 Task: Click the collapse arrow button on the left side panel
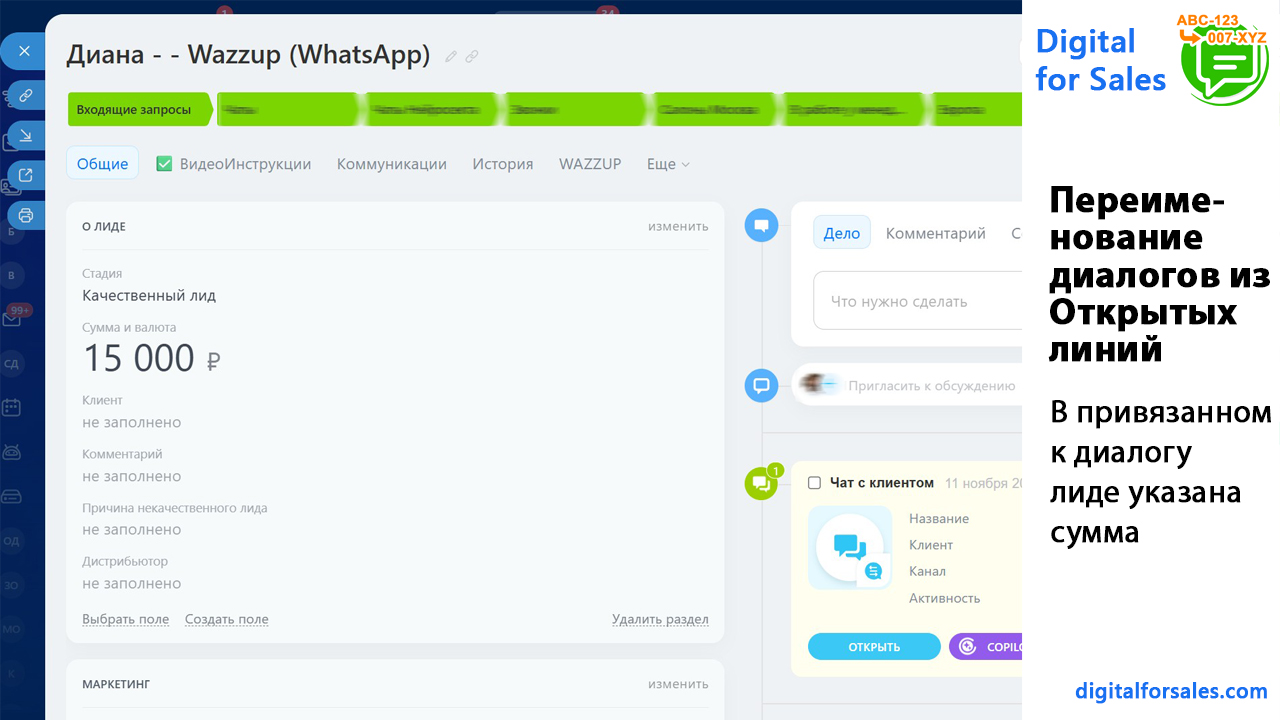pyautogui.click(x=26, y=135)
